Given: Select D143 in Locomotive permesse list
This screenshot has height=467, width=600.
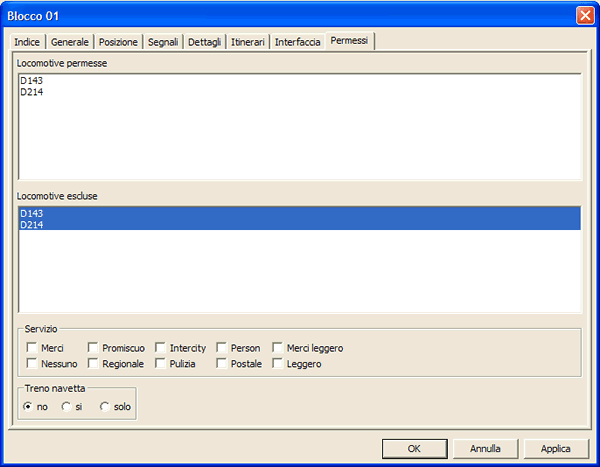Looking at the screenshot, I should click(30, 81).
